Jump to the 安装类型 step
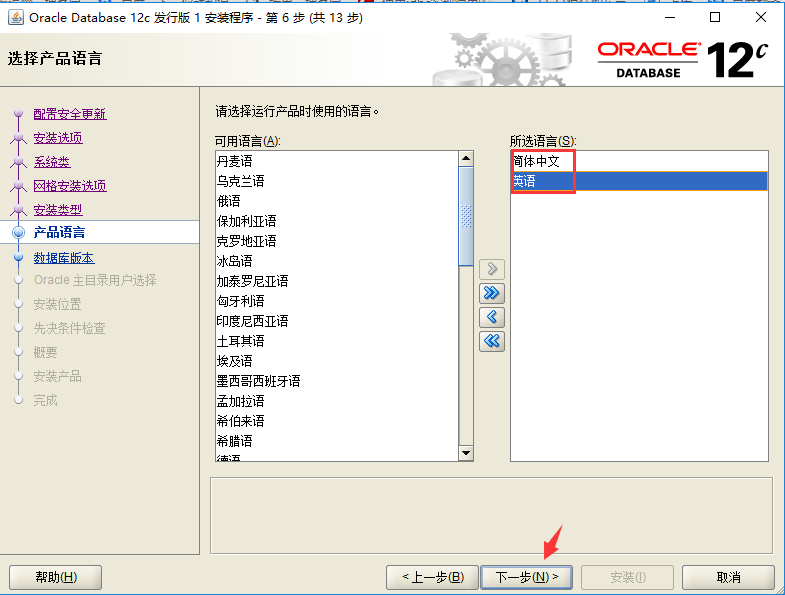The width and height of the screenshot is (785, 595). [x=58, y=210]
